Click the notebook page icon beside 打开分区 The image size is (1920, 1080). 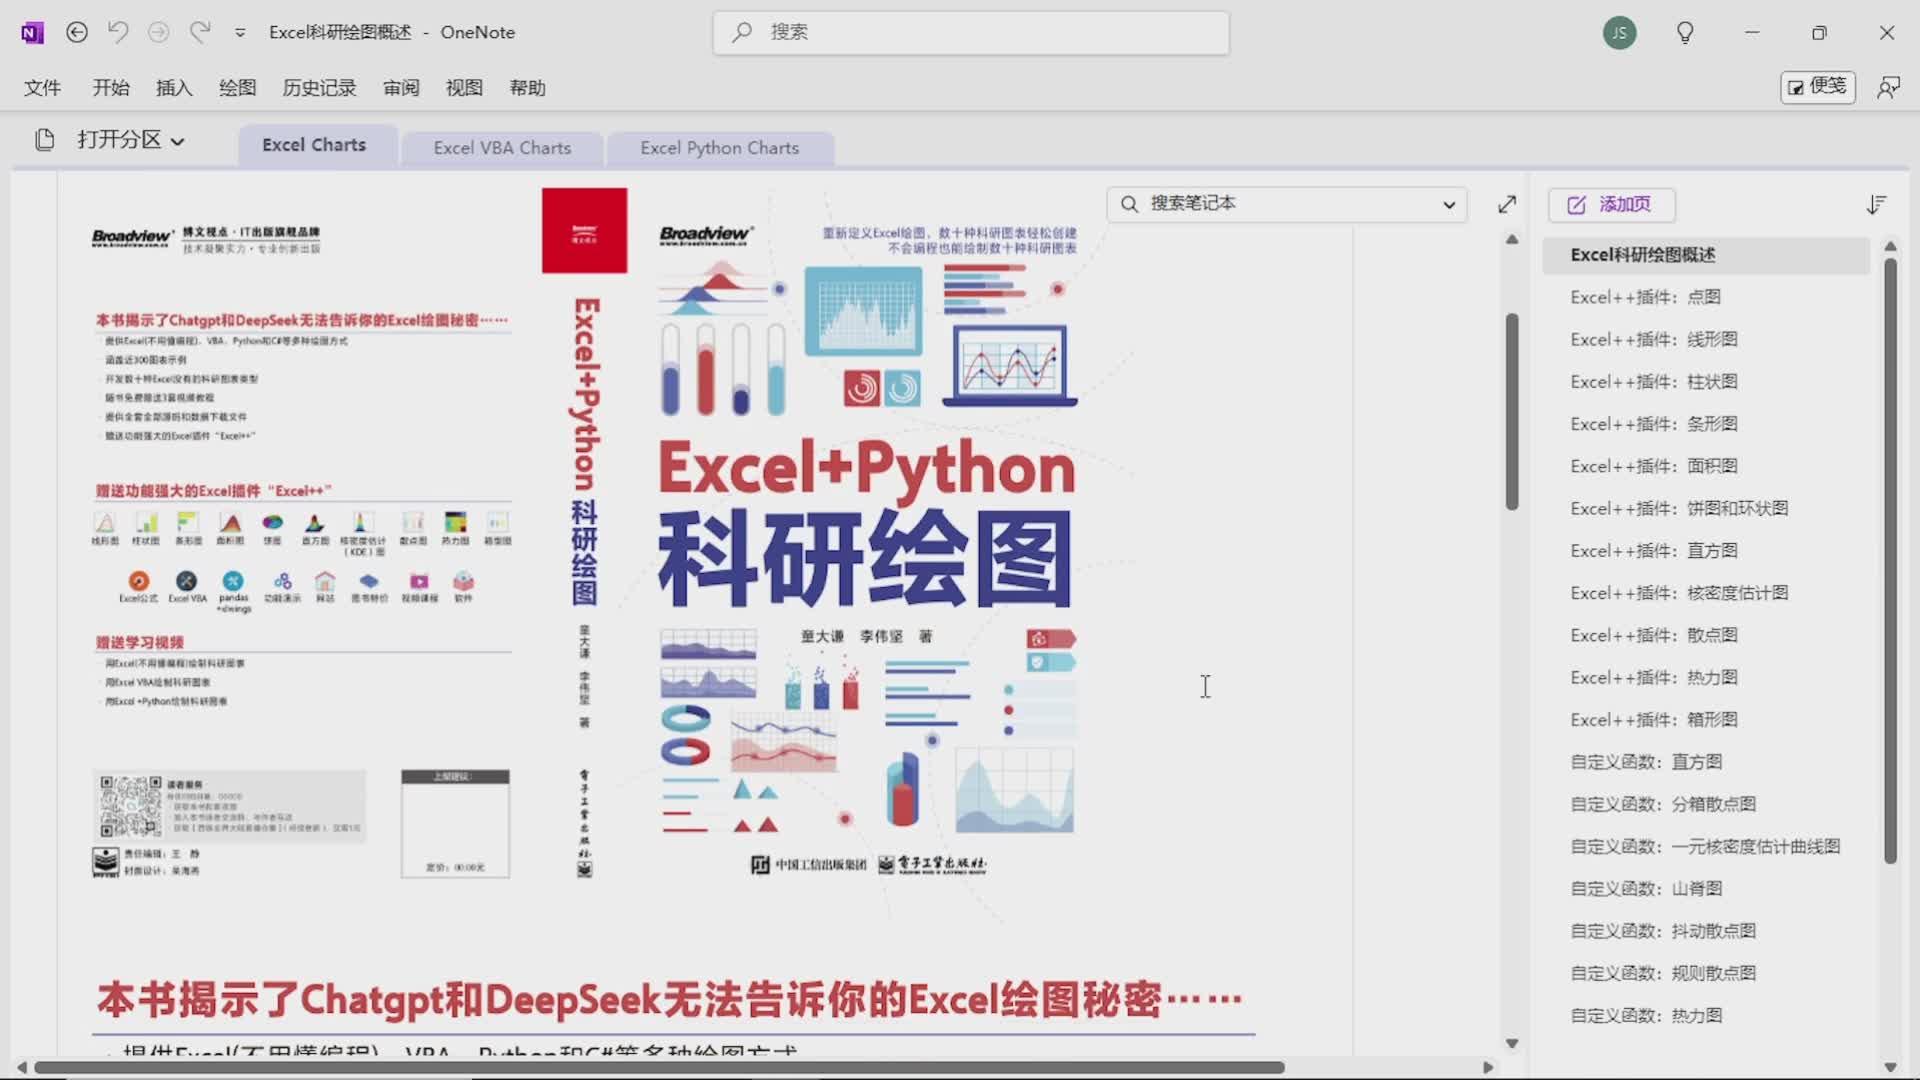tap(44, 140)
